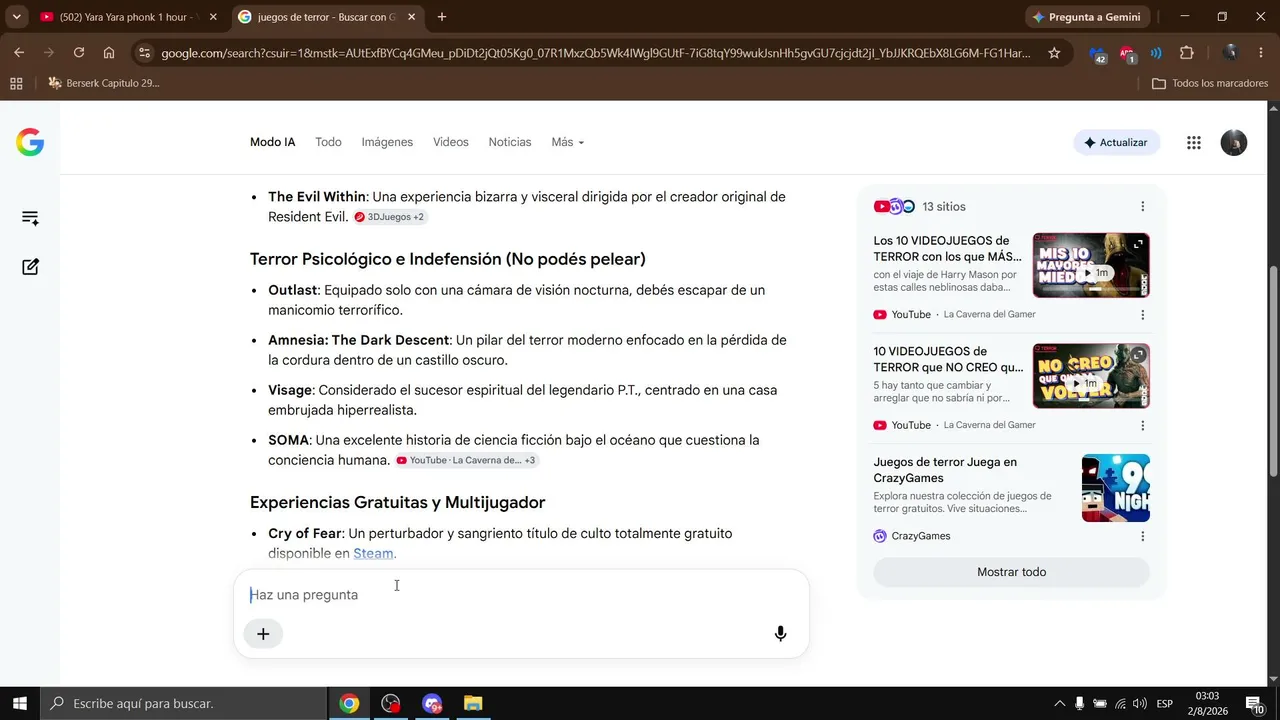Screen dimensions: 1280x720
Task: Open the Windows Start menu
Action: point(20,703)
